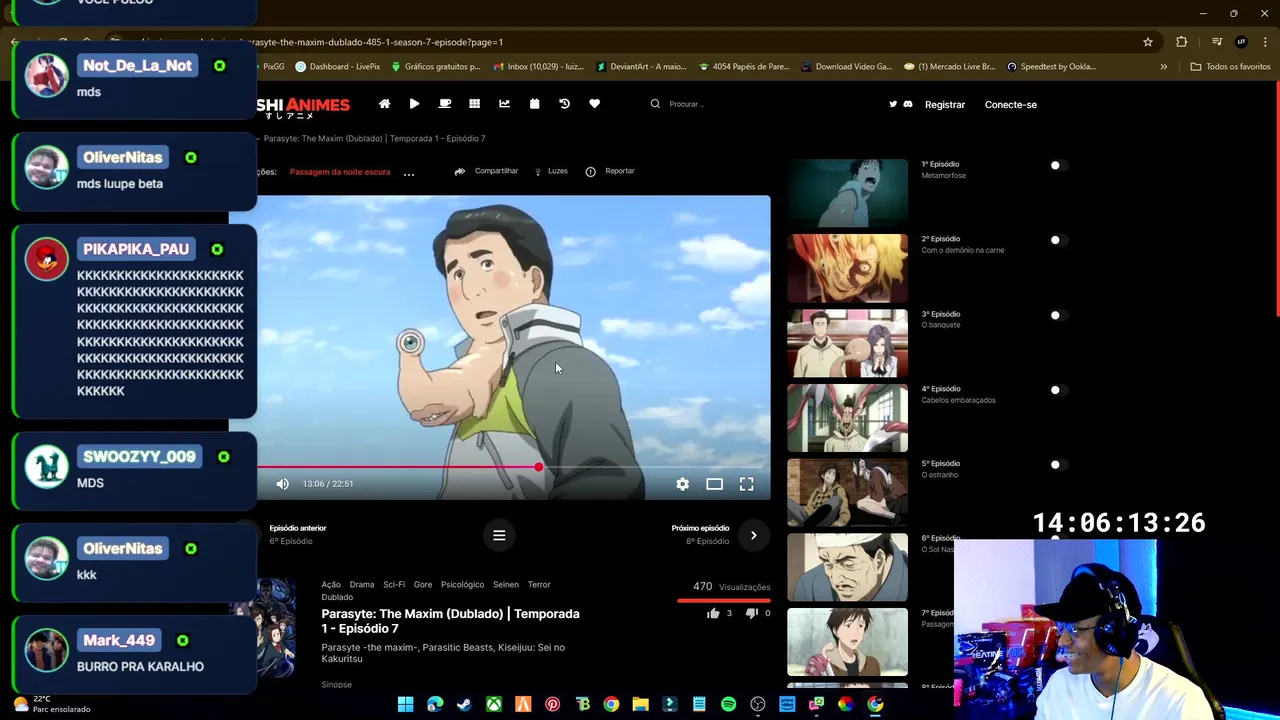Open Gráficos gratuitos bookmark
This screenshot has height=720, width=1280.
click(x=436, y=67)
